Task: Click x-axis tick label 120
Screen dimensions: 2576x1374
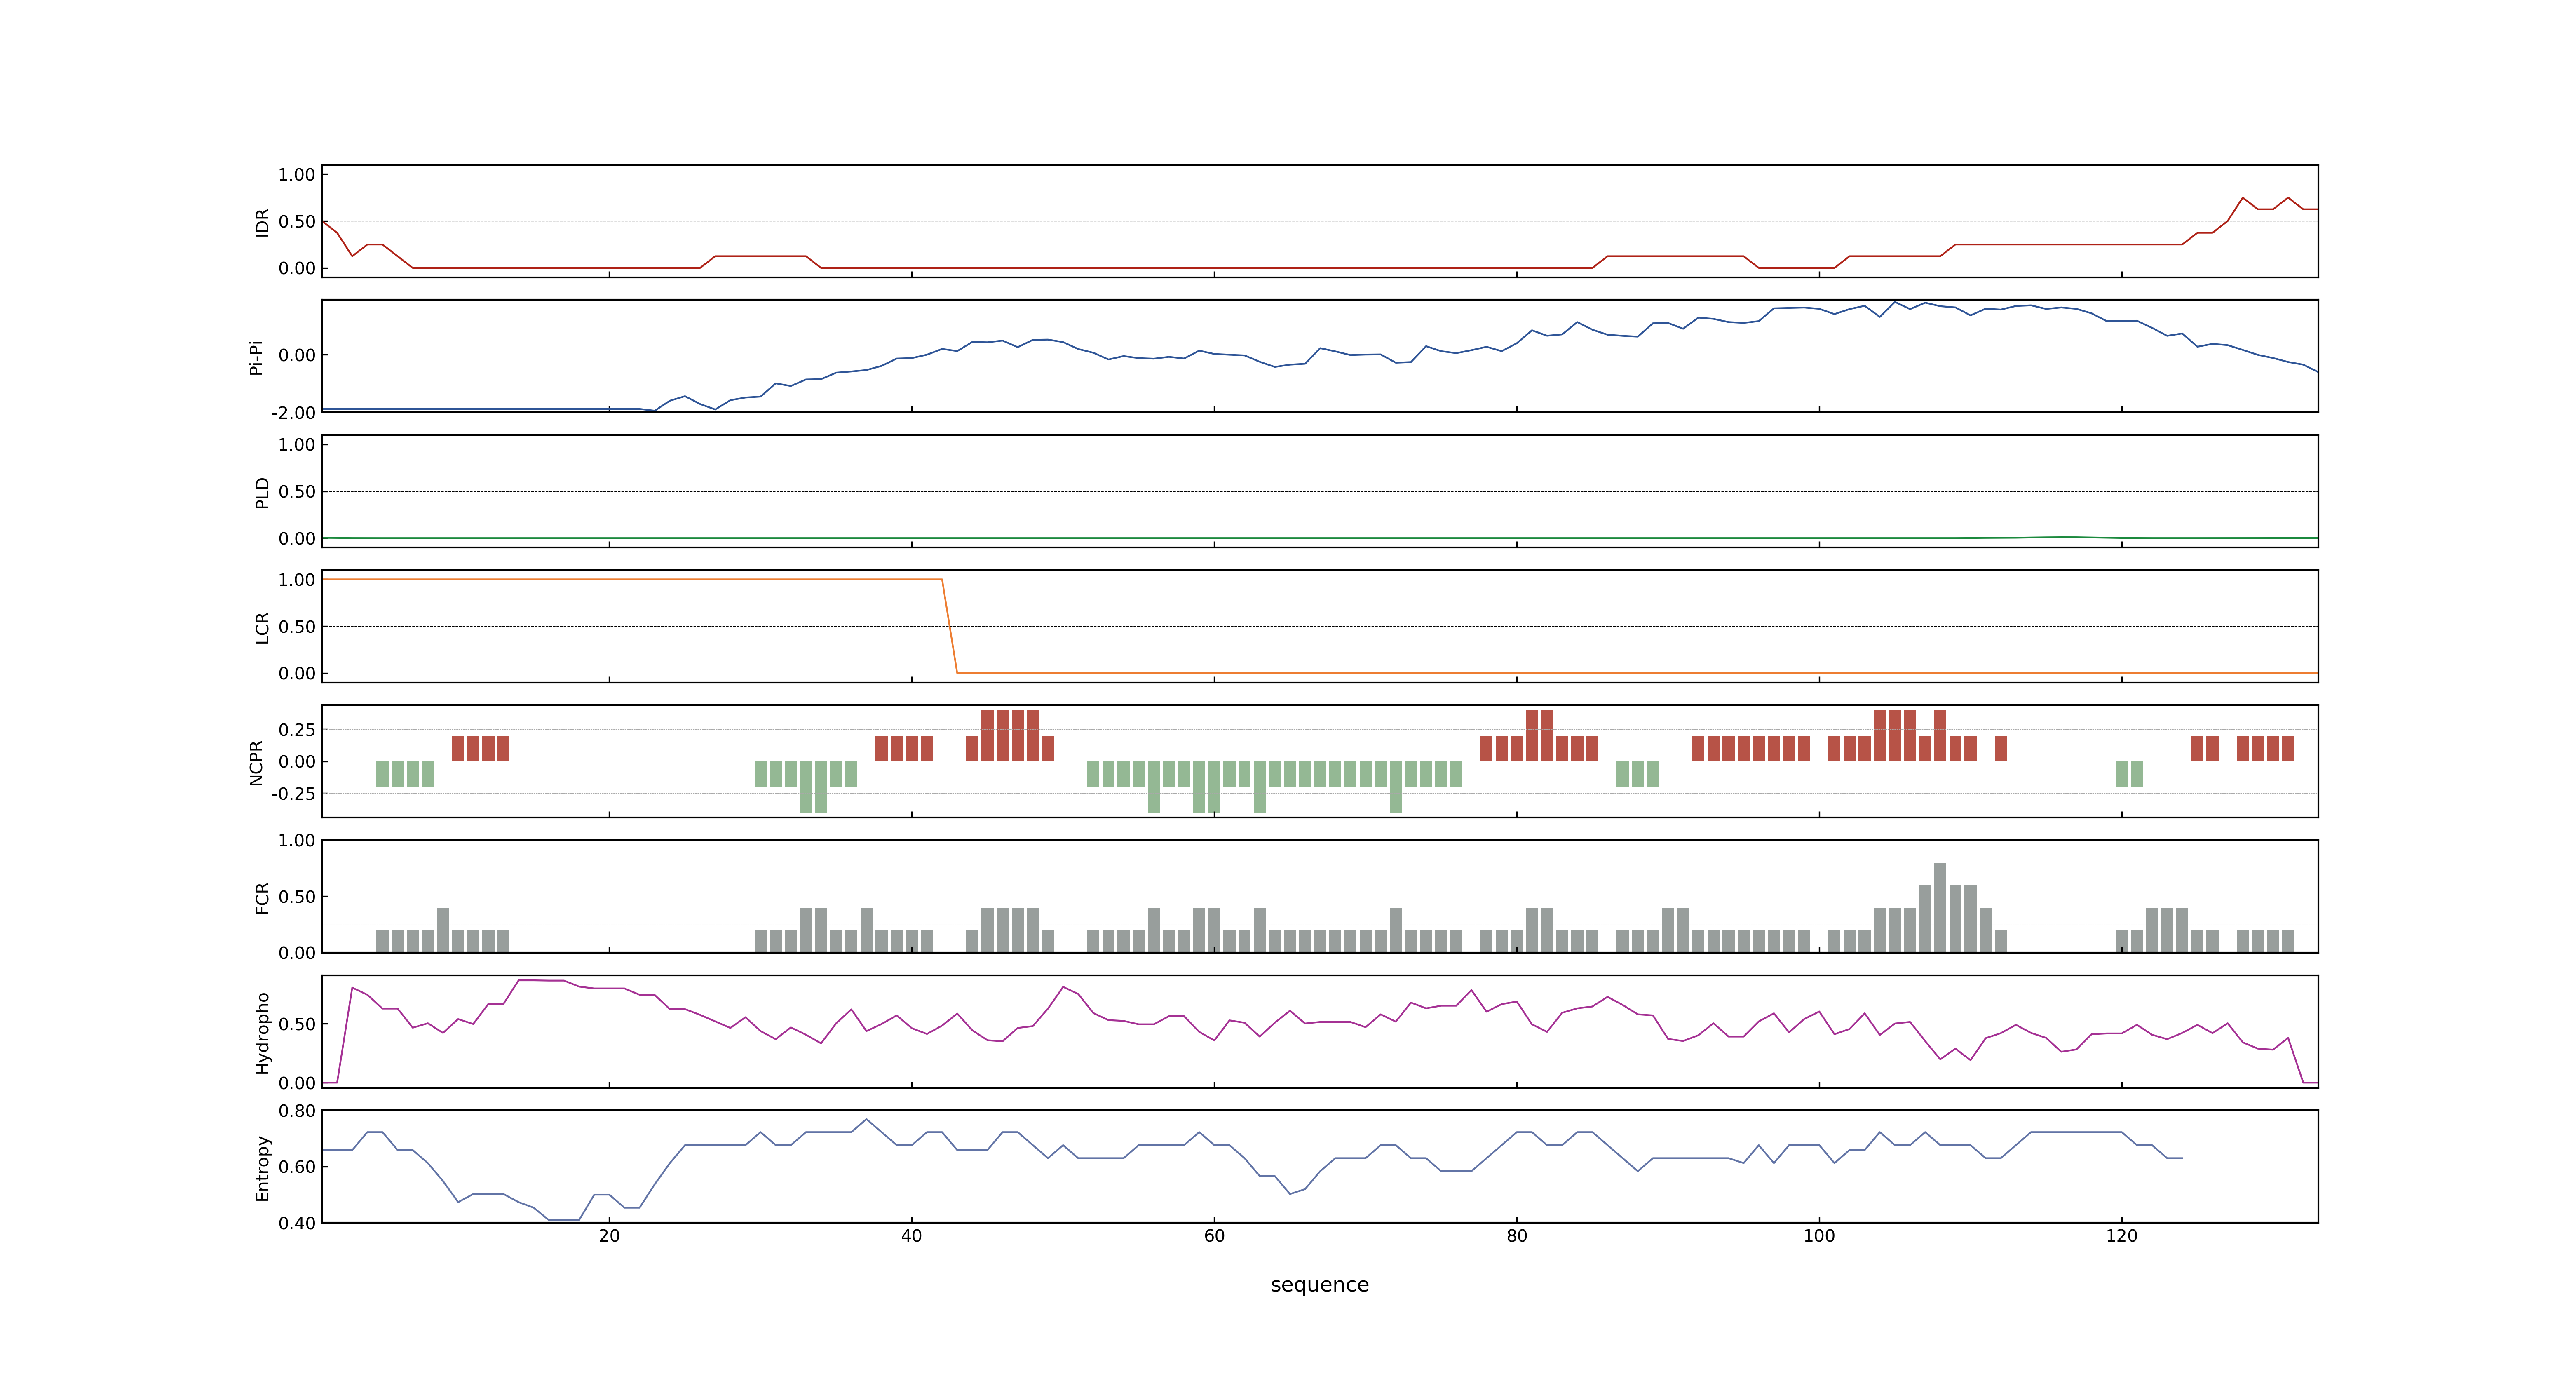Action: click(2121, 1236)
